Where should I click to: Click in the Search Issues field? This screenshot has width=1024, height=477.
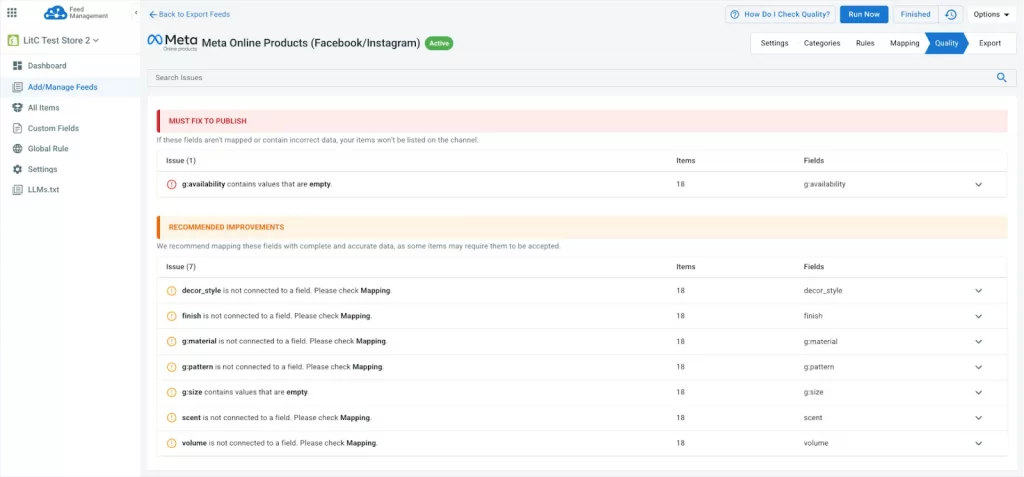point(571,78)
